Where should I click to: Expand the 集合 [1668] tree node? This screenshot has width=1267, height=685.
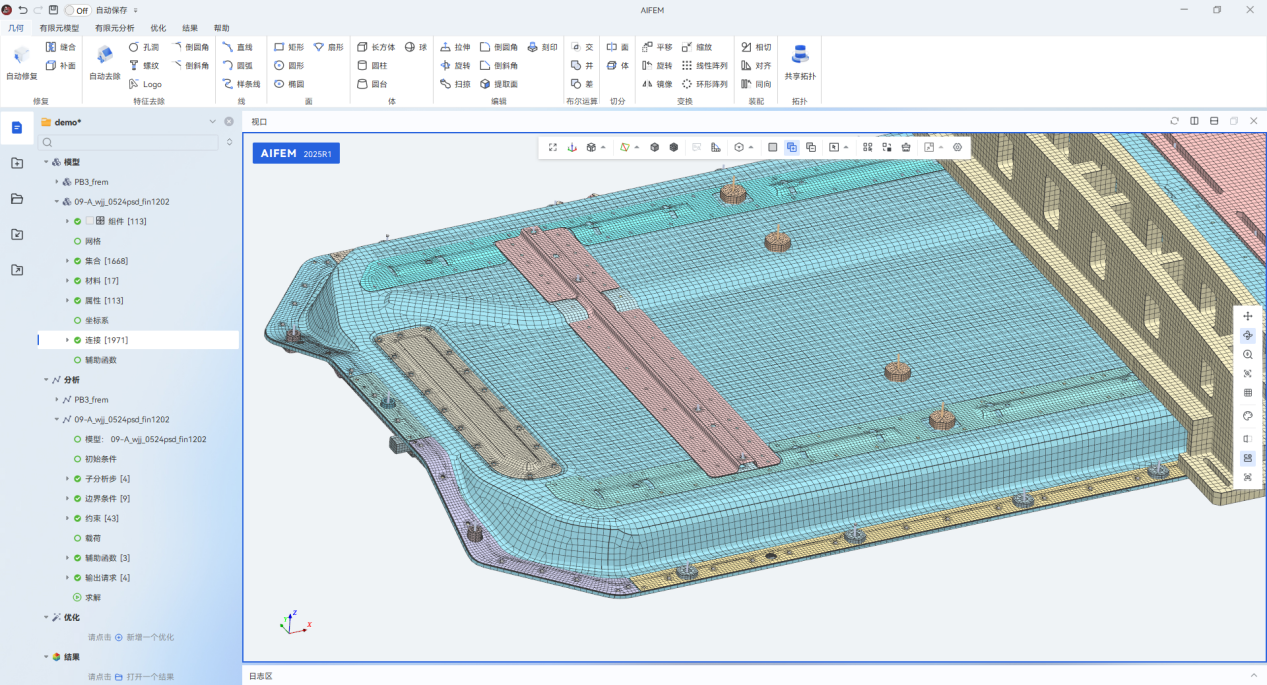pos(67,261)
